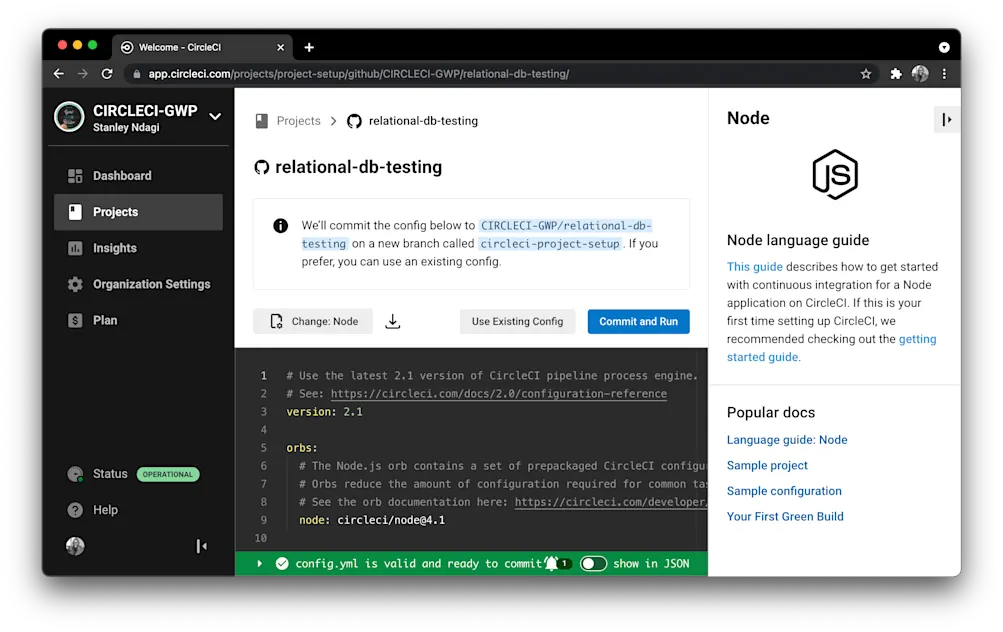Open the notification bell on the validation bar
1003x632 pixels.
pos(549,563)
